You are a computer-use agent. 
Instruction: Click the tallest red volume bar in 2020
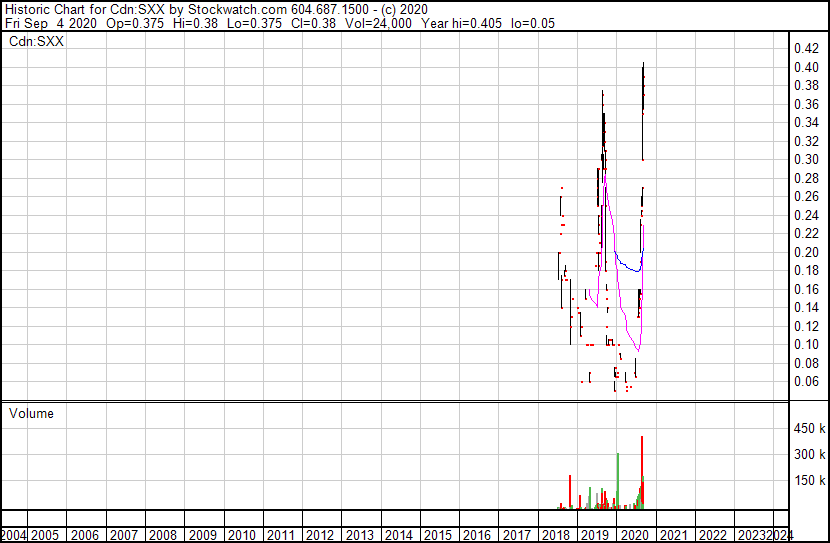(x=642, y=473)
